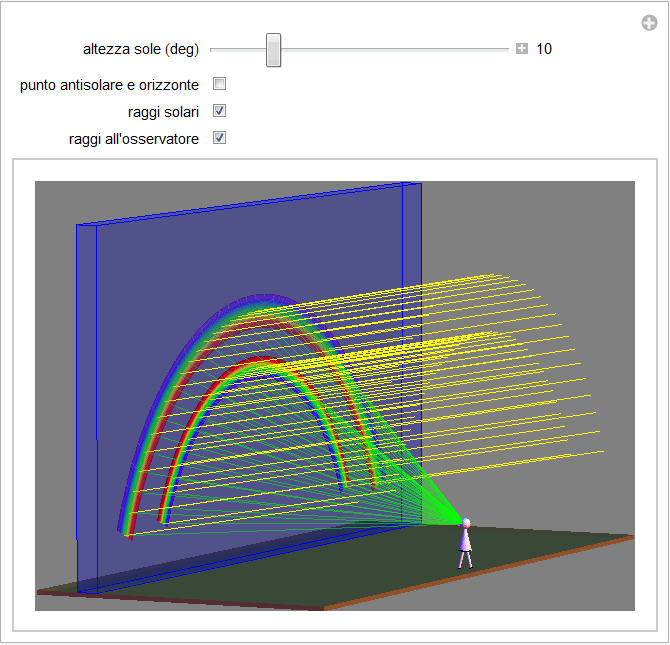Click the observer figure in the 3D scene
The image size is (670, 645).
(x=465, y=544)
